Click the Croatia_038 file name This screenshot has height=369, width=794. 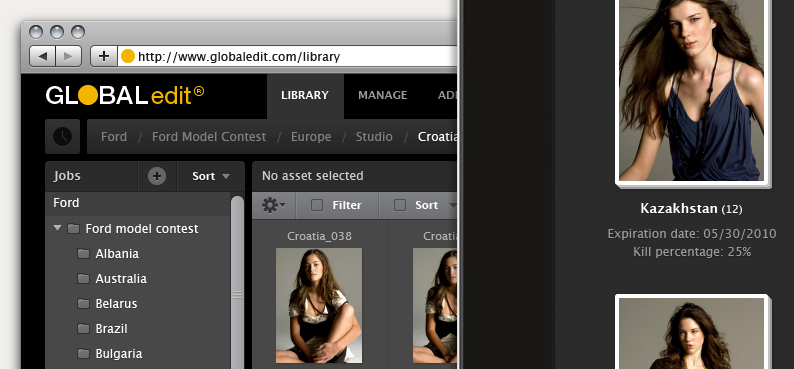point(319,236)
